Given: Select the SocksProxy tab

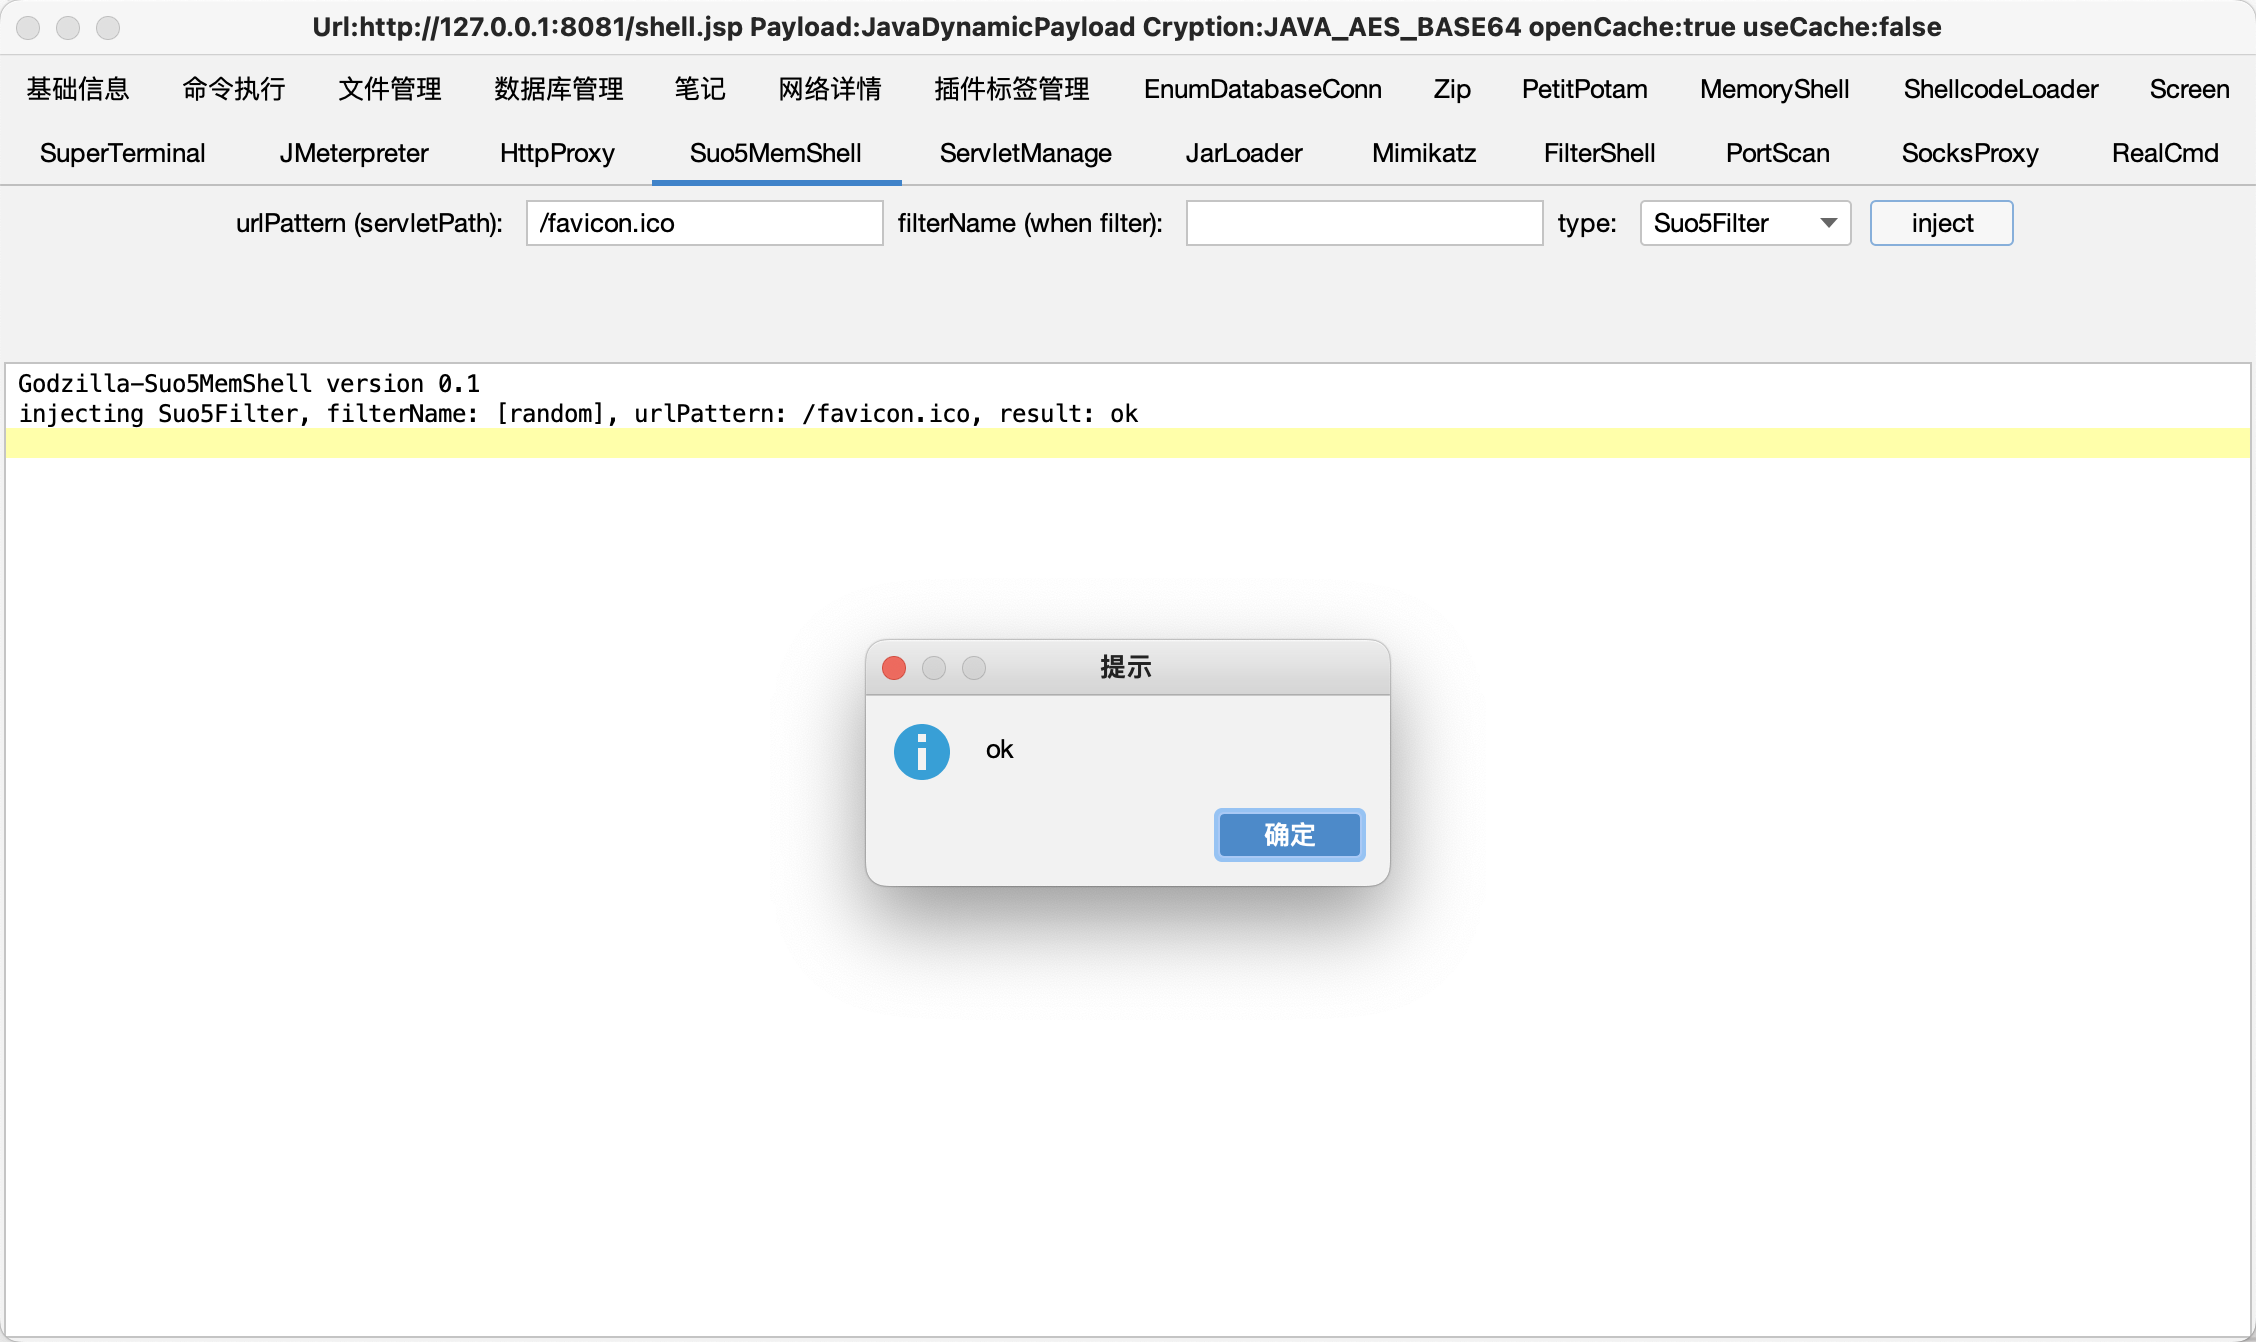Looking at the screenshot, I should coord(1969,153).
